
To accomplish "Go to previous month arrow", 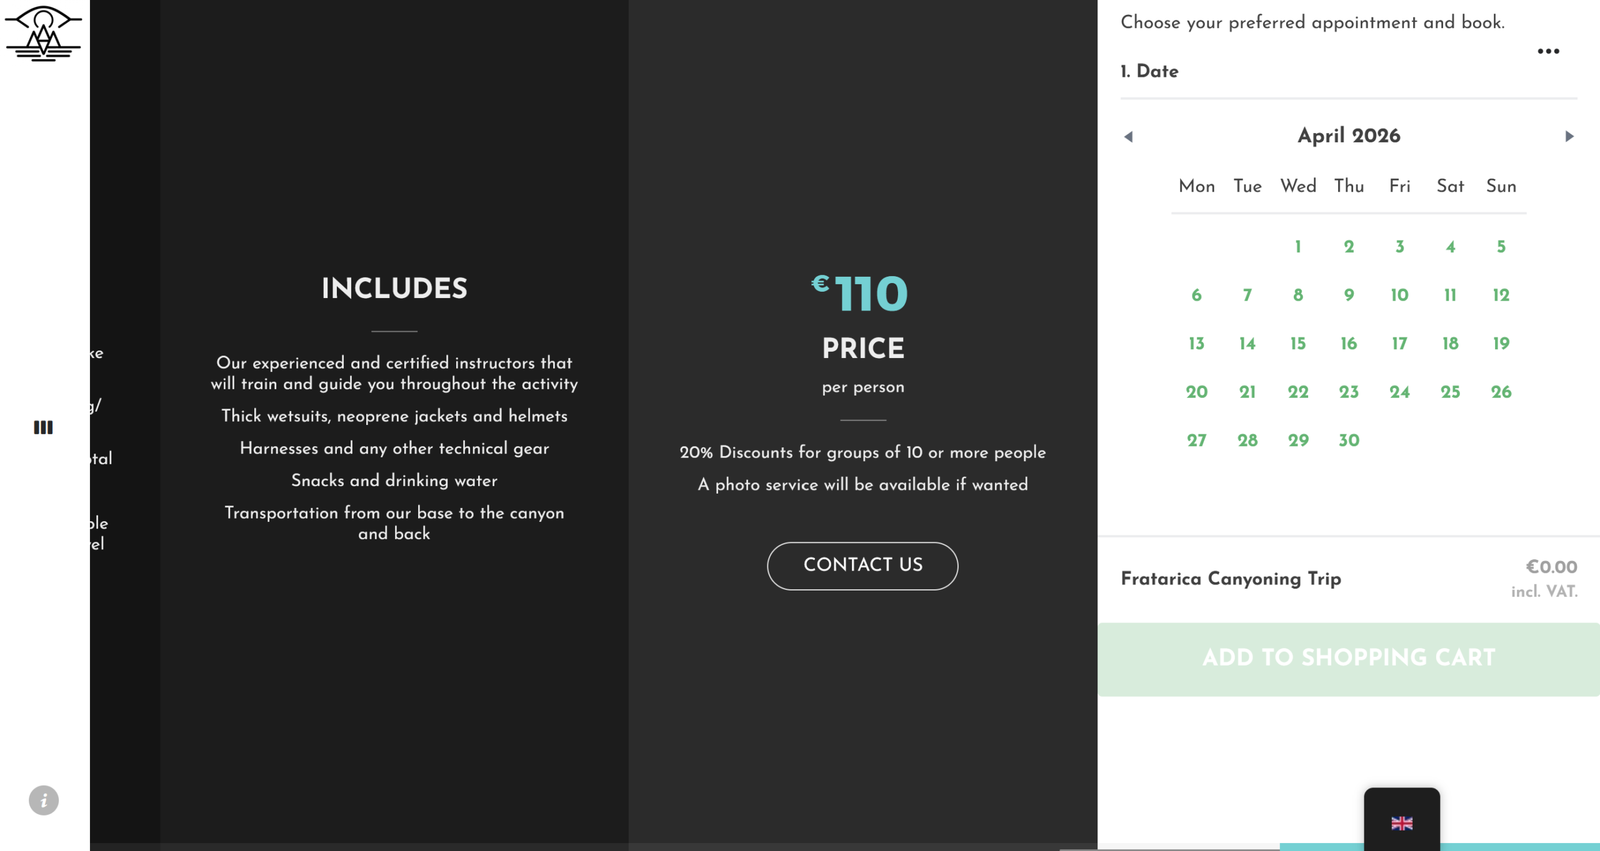I will pos(1129,137).
